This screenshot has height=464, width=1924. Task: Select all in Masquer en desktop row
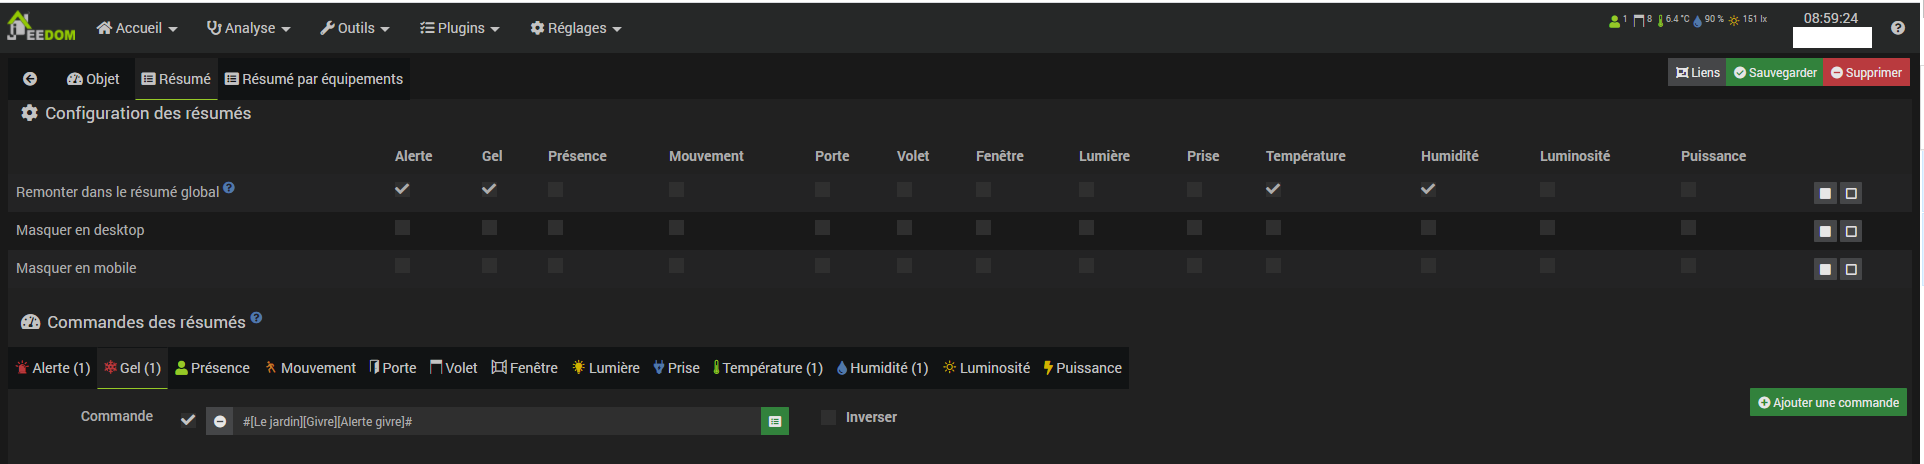(1825, 231)
